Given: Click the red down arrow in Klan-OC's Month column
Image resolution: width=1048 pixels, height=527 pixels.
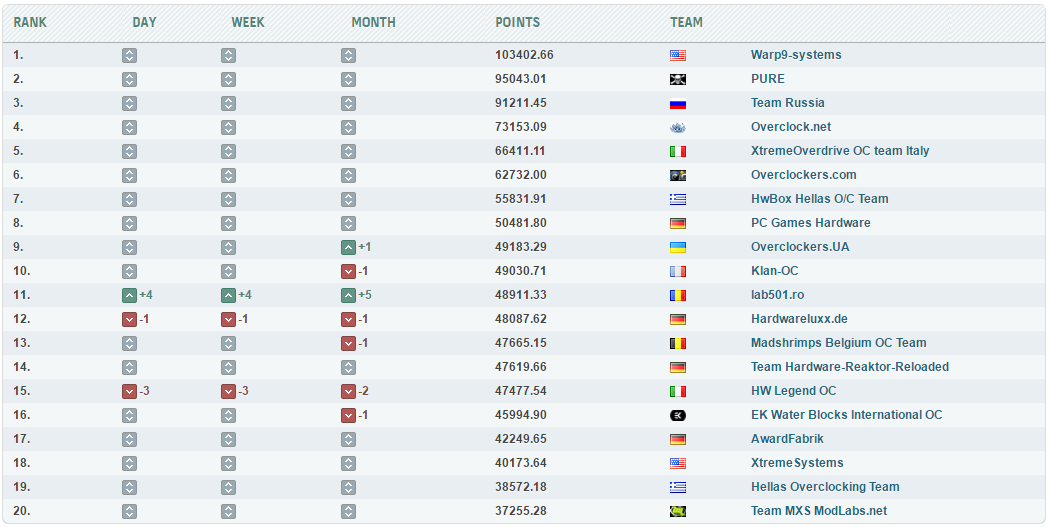Looking at the screenshot, I should coord(348,271).
